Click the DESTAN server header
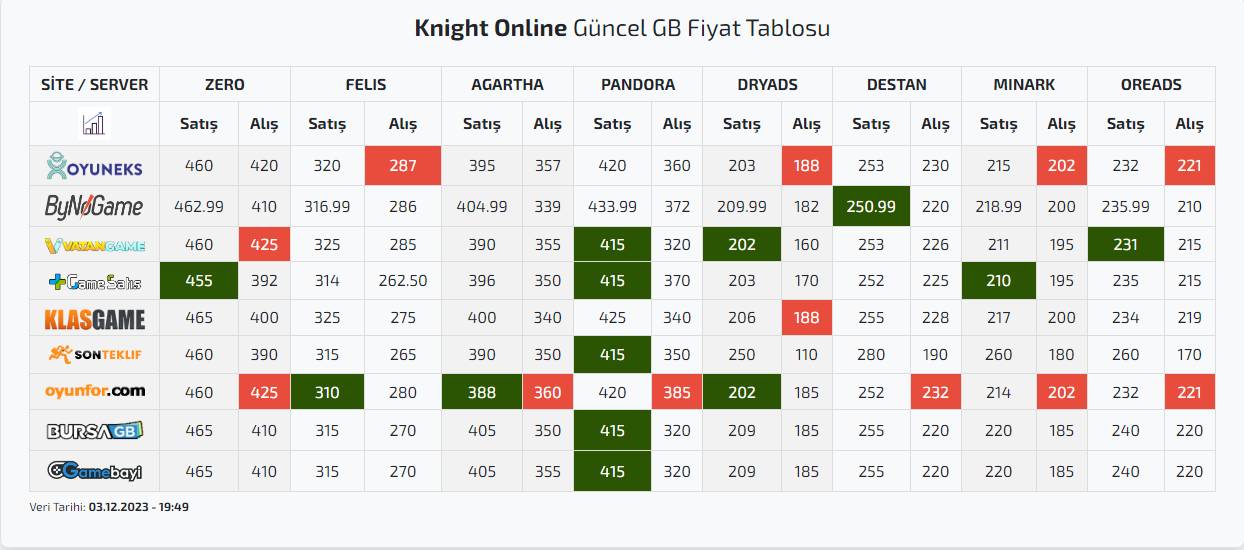 pyautogui.click(x=897, y=85)
